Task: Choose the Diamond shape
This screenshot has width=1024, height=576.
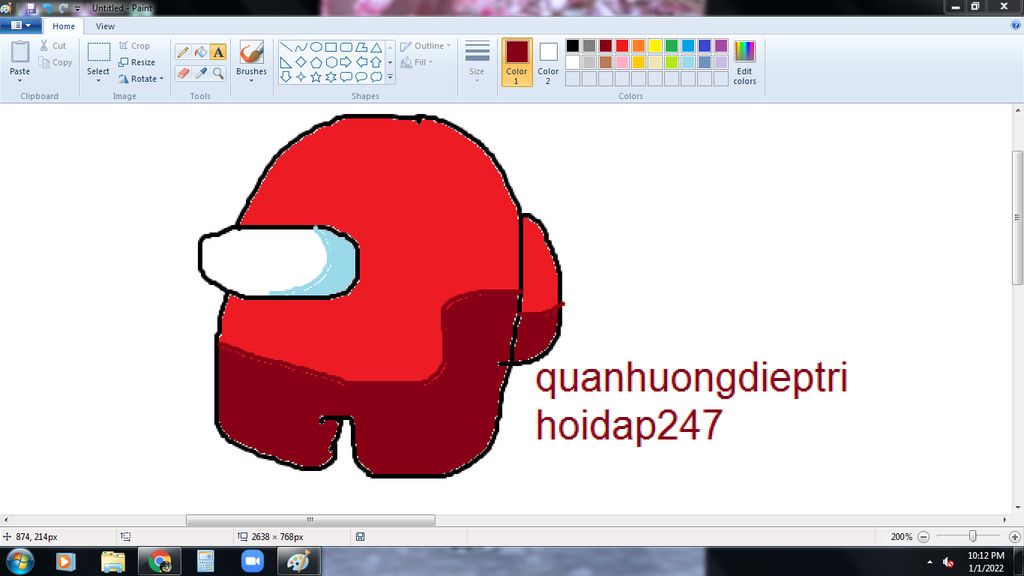Action: point(300,62)
